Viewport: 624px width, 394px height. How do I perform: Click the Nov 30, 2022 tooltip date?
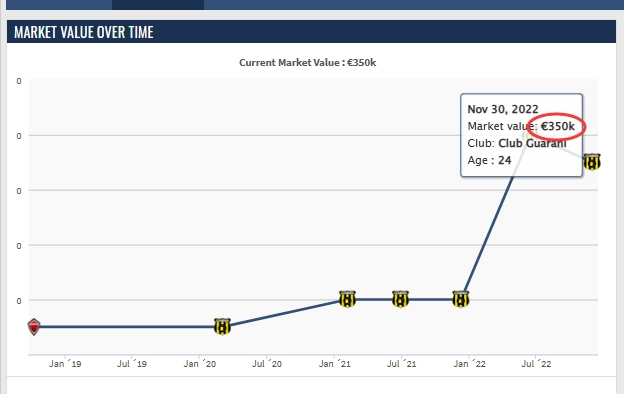(x=503, y=109)
